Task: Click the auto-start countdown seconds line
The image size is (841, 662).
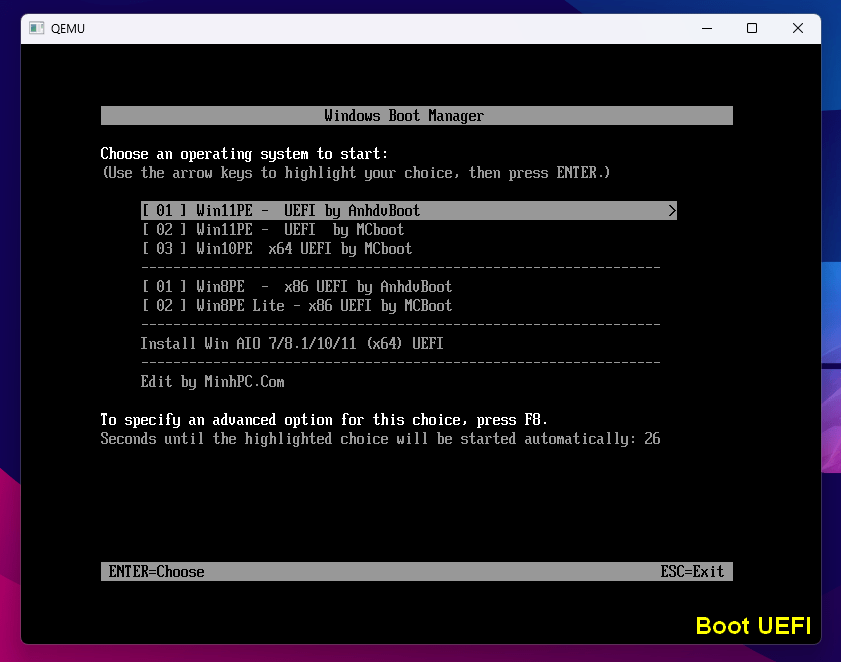Action: [x=380, y=439]
